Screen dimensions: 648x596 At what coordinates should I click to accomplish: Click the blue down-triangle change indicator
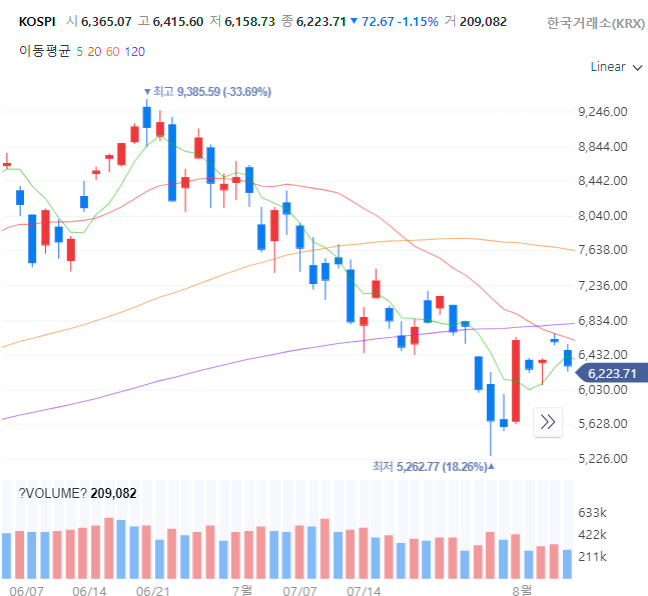354,21
